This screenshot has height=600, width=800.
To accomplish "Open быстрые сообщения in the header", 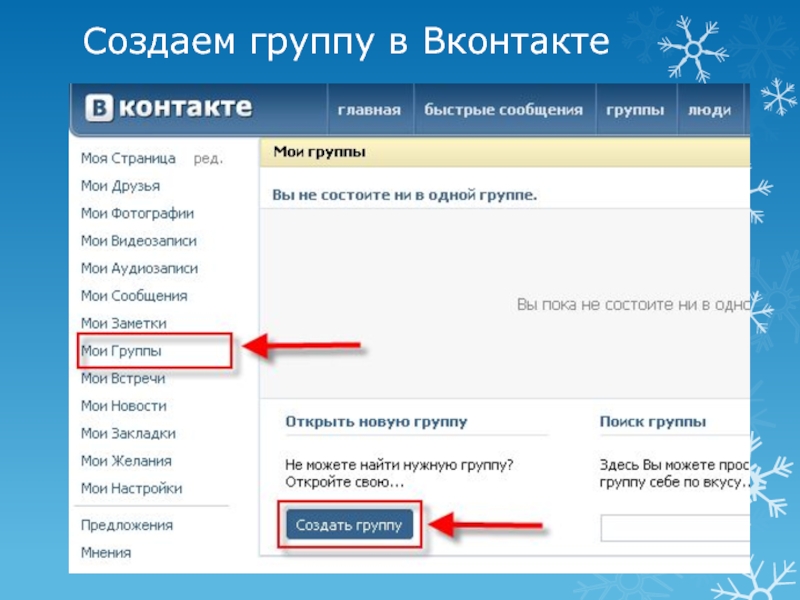I will [x=504, y=110].
